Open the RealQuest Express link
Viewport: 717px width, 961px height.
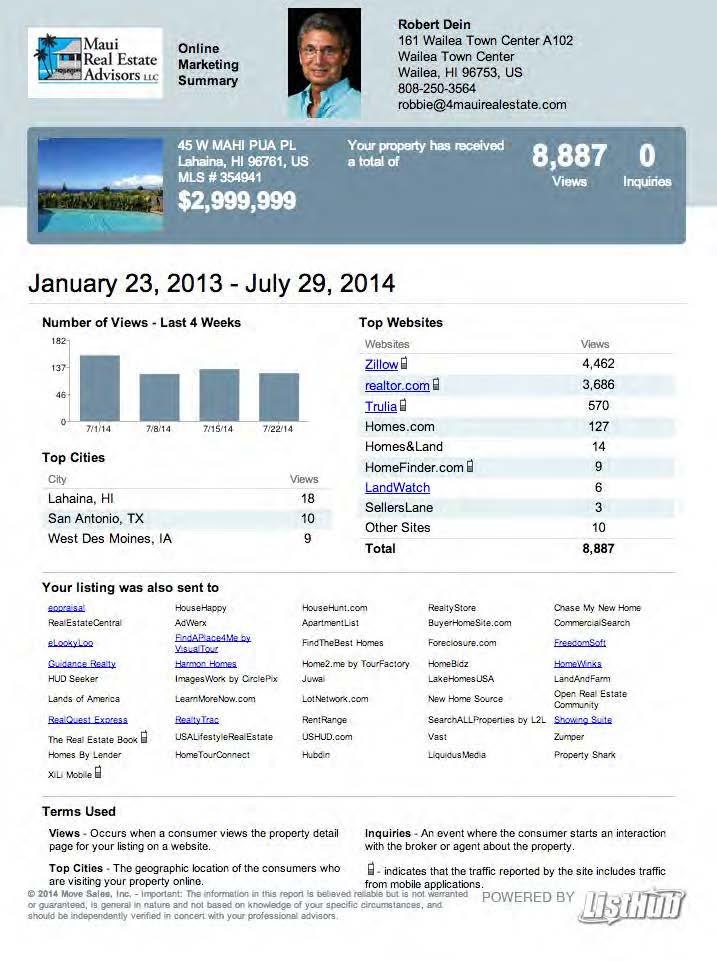pos(88,720)
